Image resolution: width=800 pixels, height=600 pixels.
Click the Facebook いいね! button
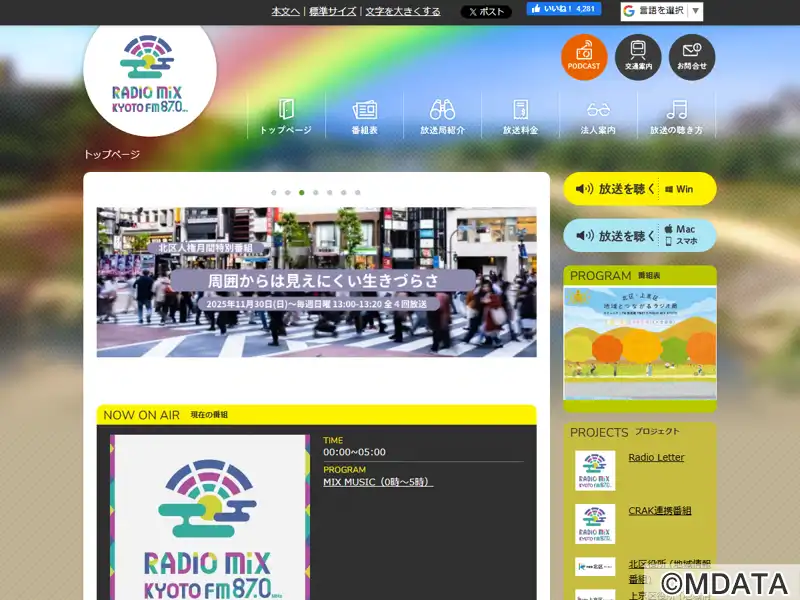click(x=564, y=9)
